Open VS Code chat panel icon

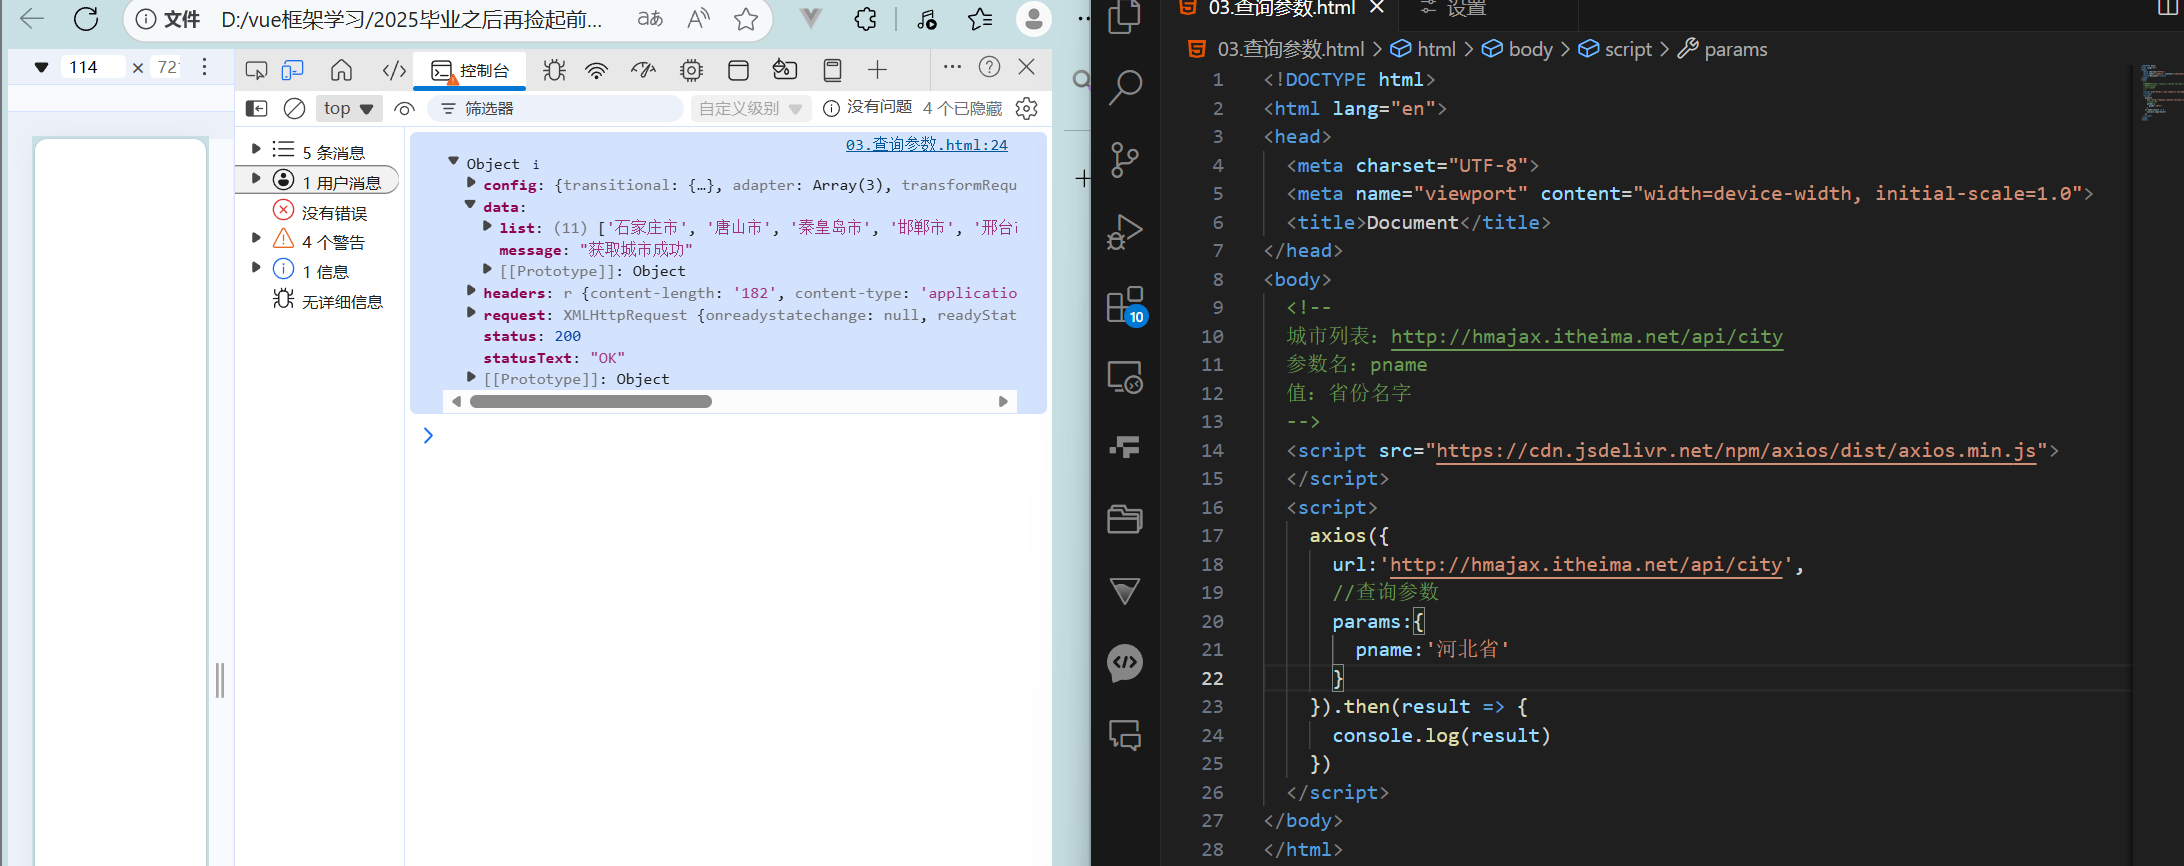[x=1125, y=736]
